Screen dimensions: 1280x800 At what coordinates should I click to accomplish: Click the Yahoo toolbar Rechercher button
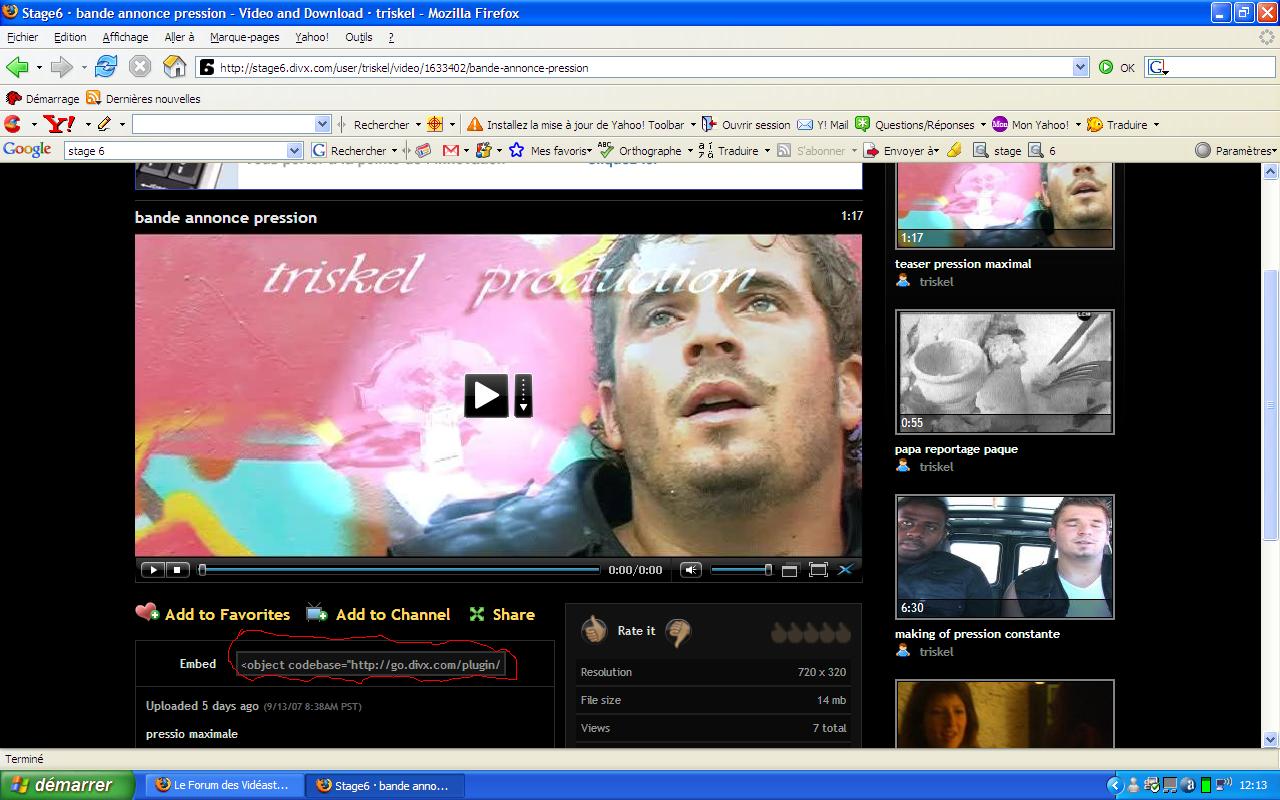coord(381,124)
